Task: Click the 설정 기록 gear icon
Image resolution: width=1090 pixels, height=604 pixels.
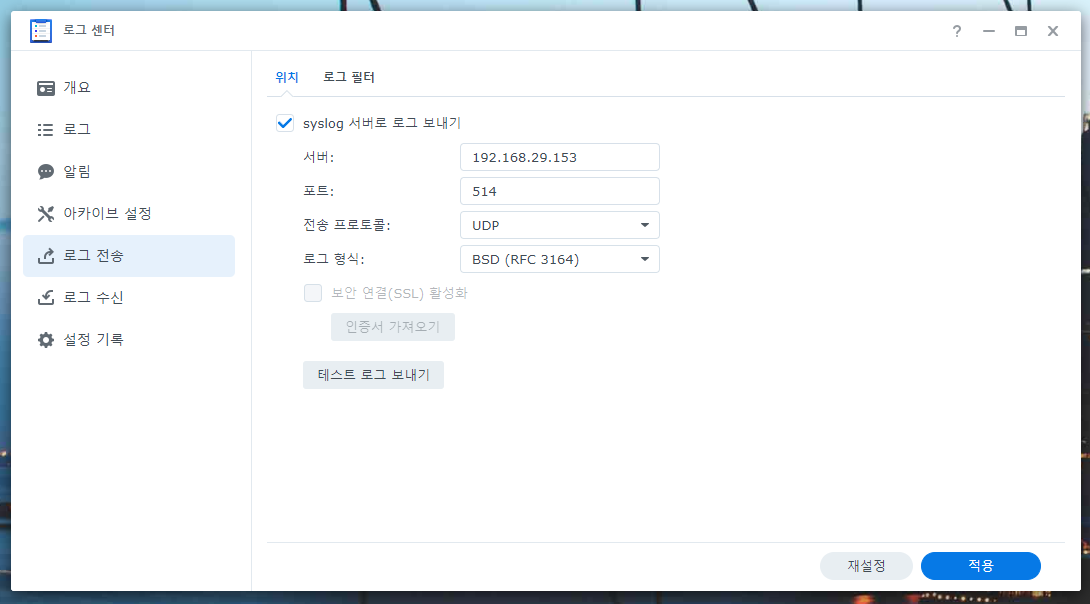Action: [46, 340]
